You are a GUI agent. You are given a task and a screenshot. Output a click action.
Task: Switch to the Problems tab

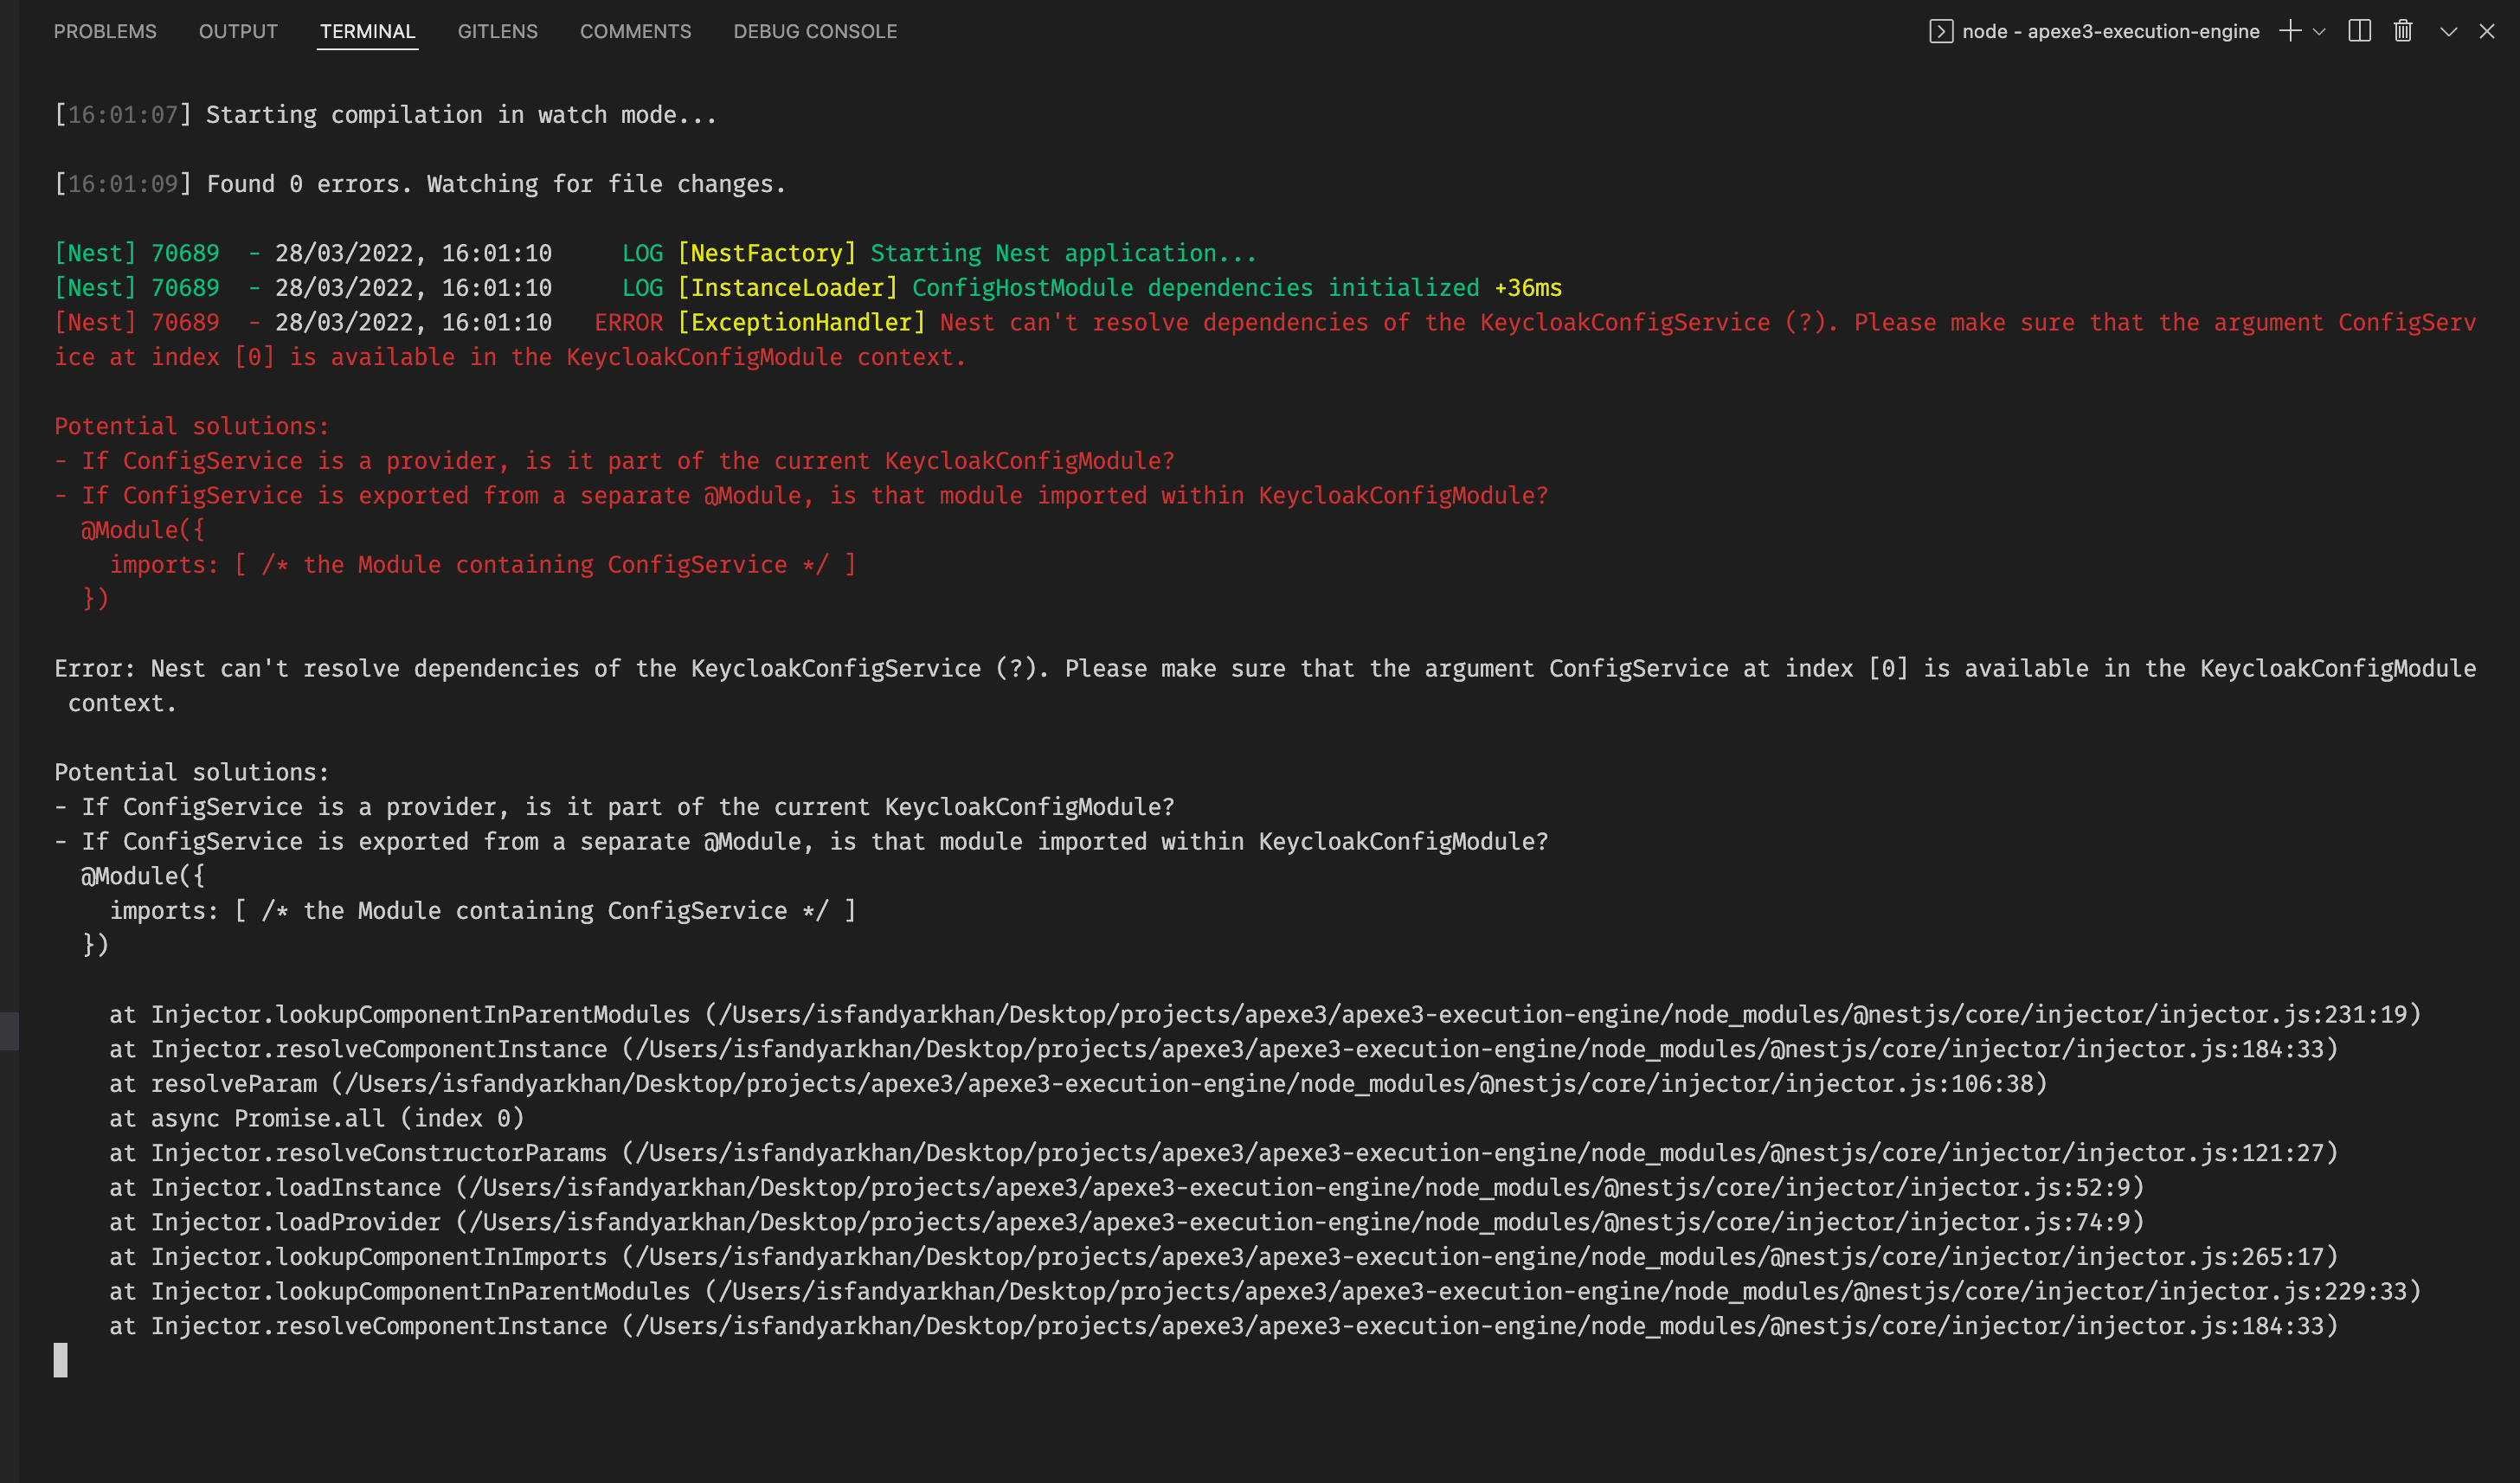coord(105,31)
